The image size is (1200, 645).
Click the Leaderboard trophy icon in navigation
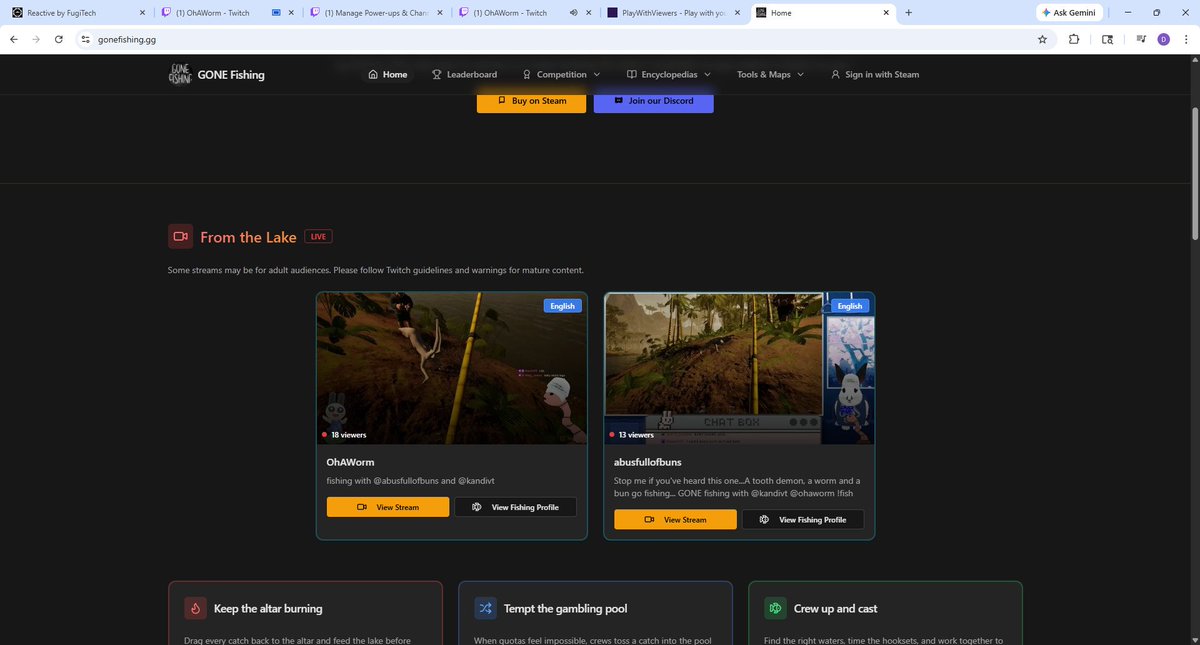coord(434,74)
